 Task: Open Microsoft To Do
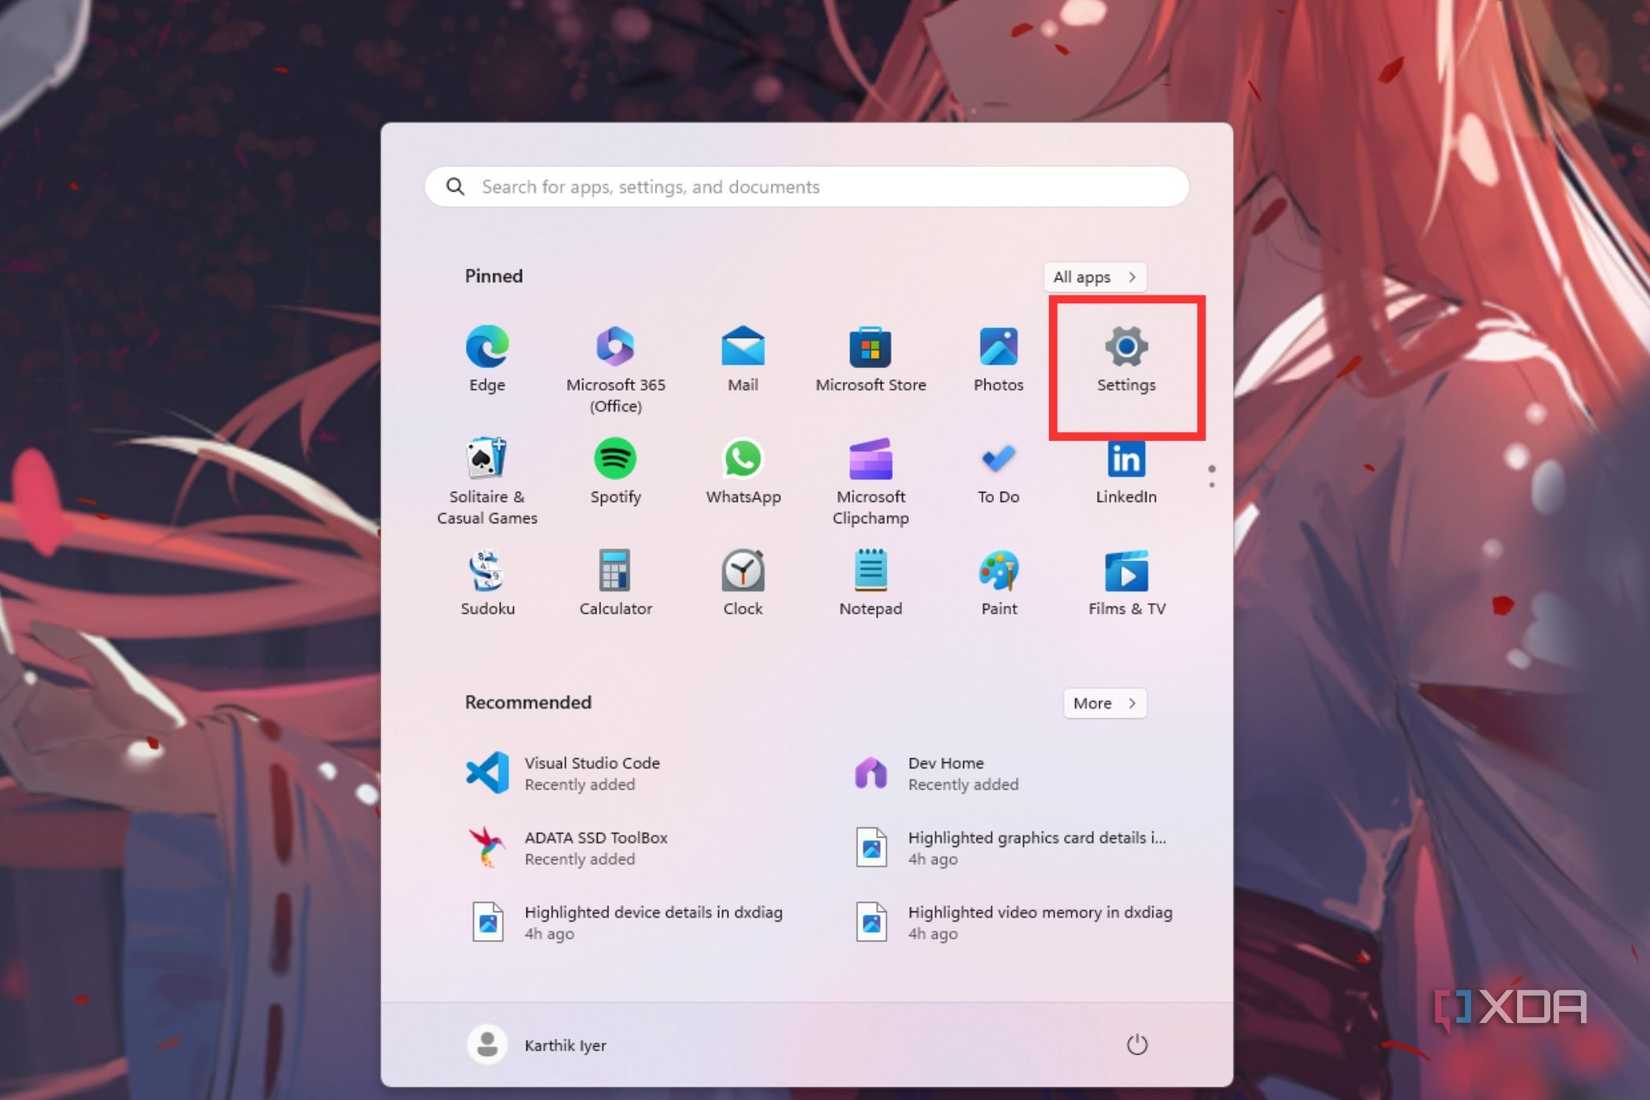pyautogui.click(x=998, y=472)
